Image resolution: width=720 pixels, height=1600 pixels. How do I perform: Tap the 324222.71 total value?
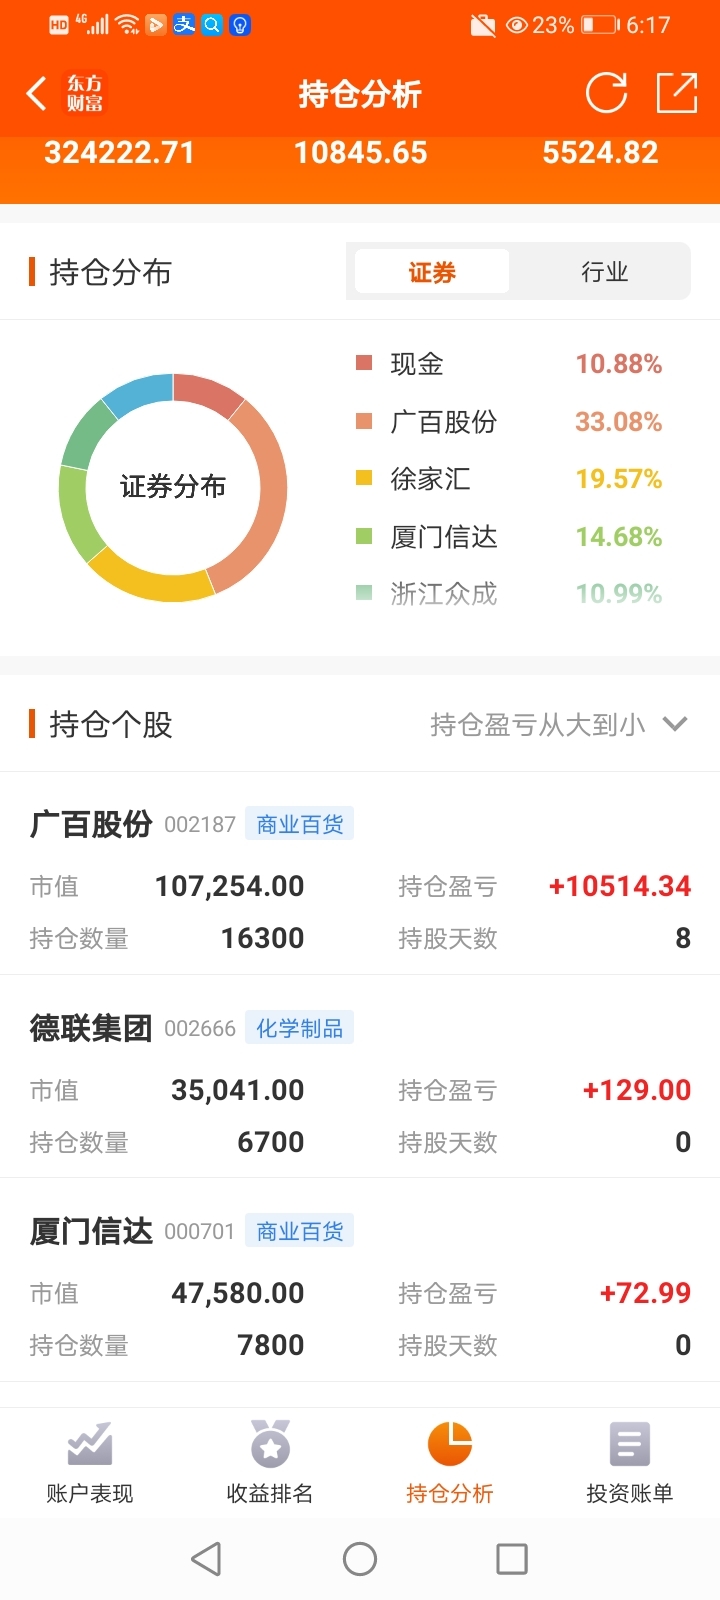119,152
